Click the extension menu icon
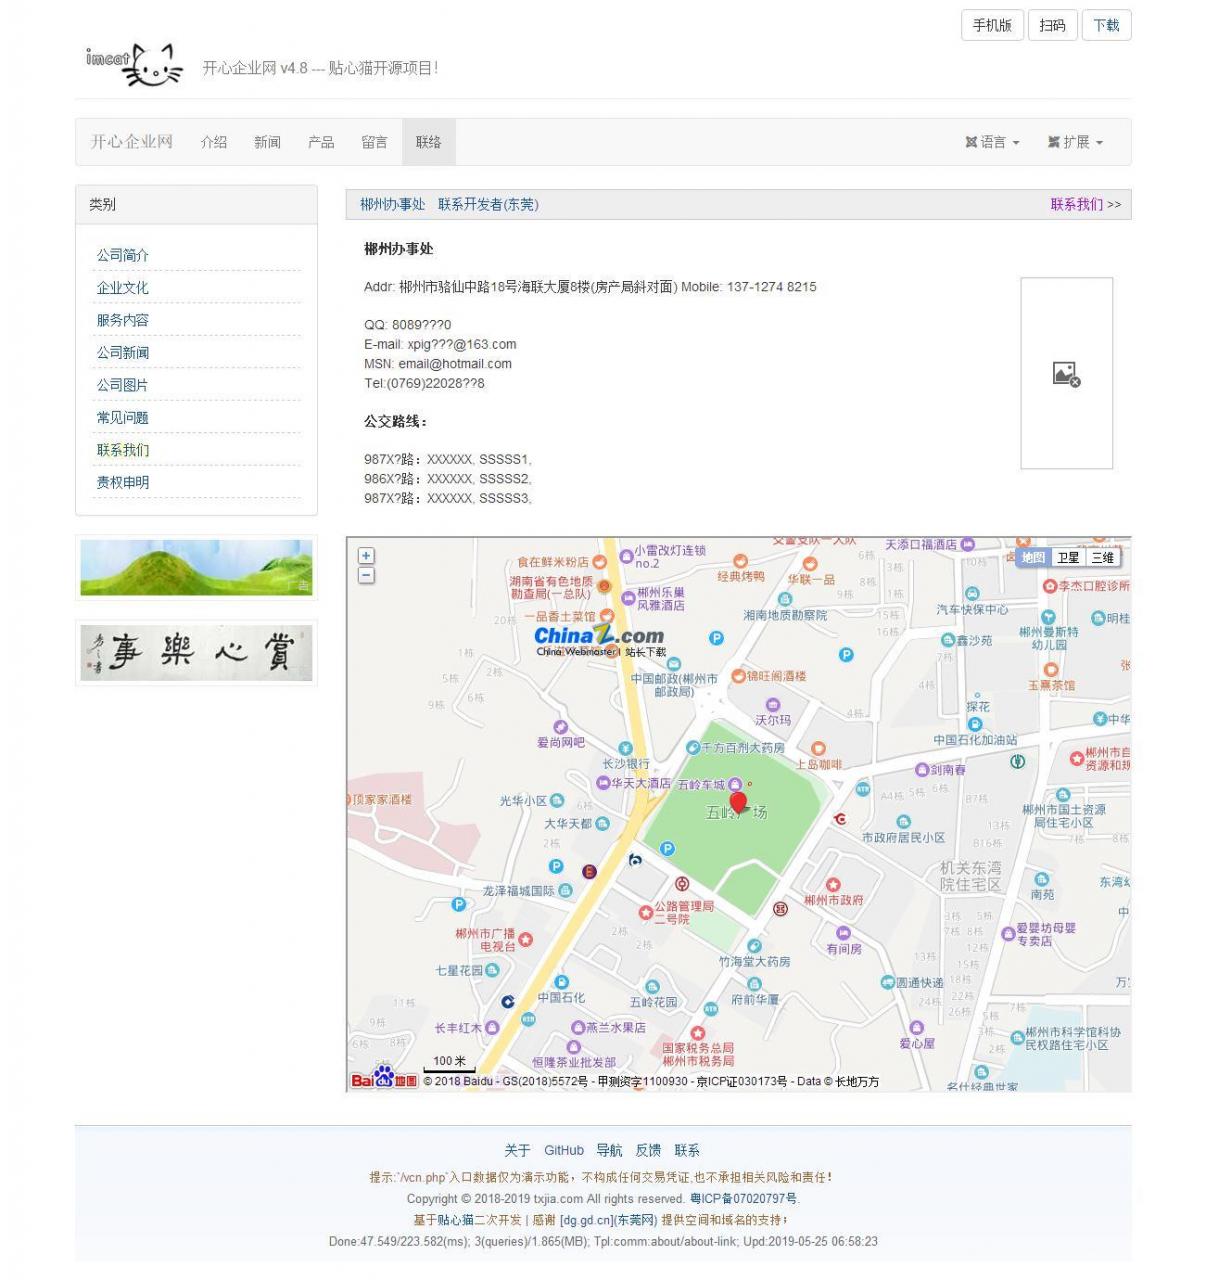The height and width of the screenshot is (1280, 1206). (x=1053, y=142)
